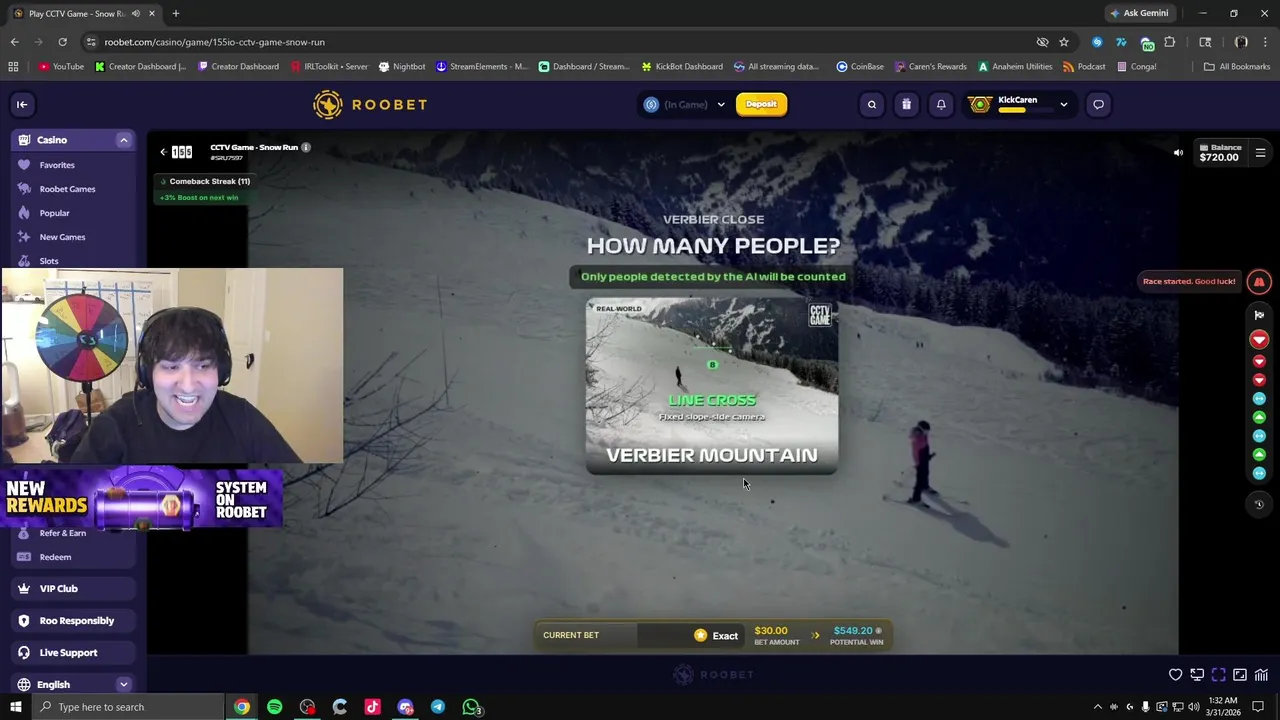Toggle the Exact bet option
The height and width of the screenshot is (720, 1280).
(716, 635)
